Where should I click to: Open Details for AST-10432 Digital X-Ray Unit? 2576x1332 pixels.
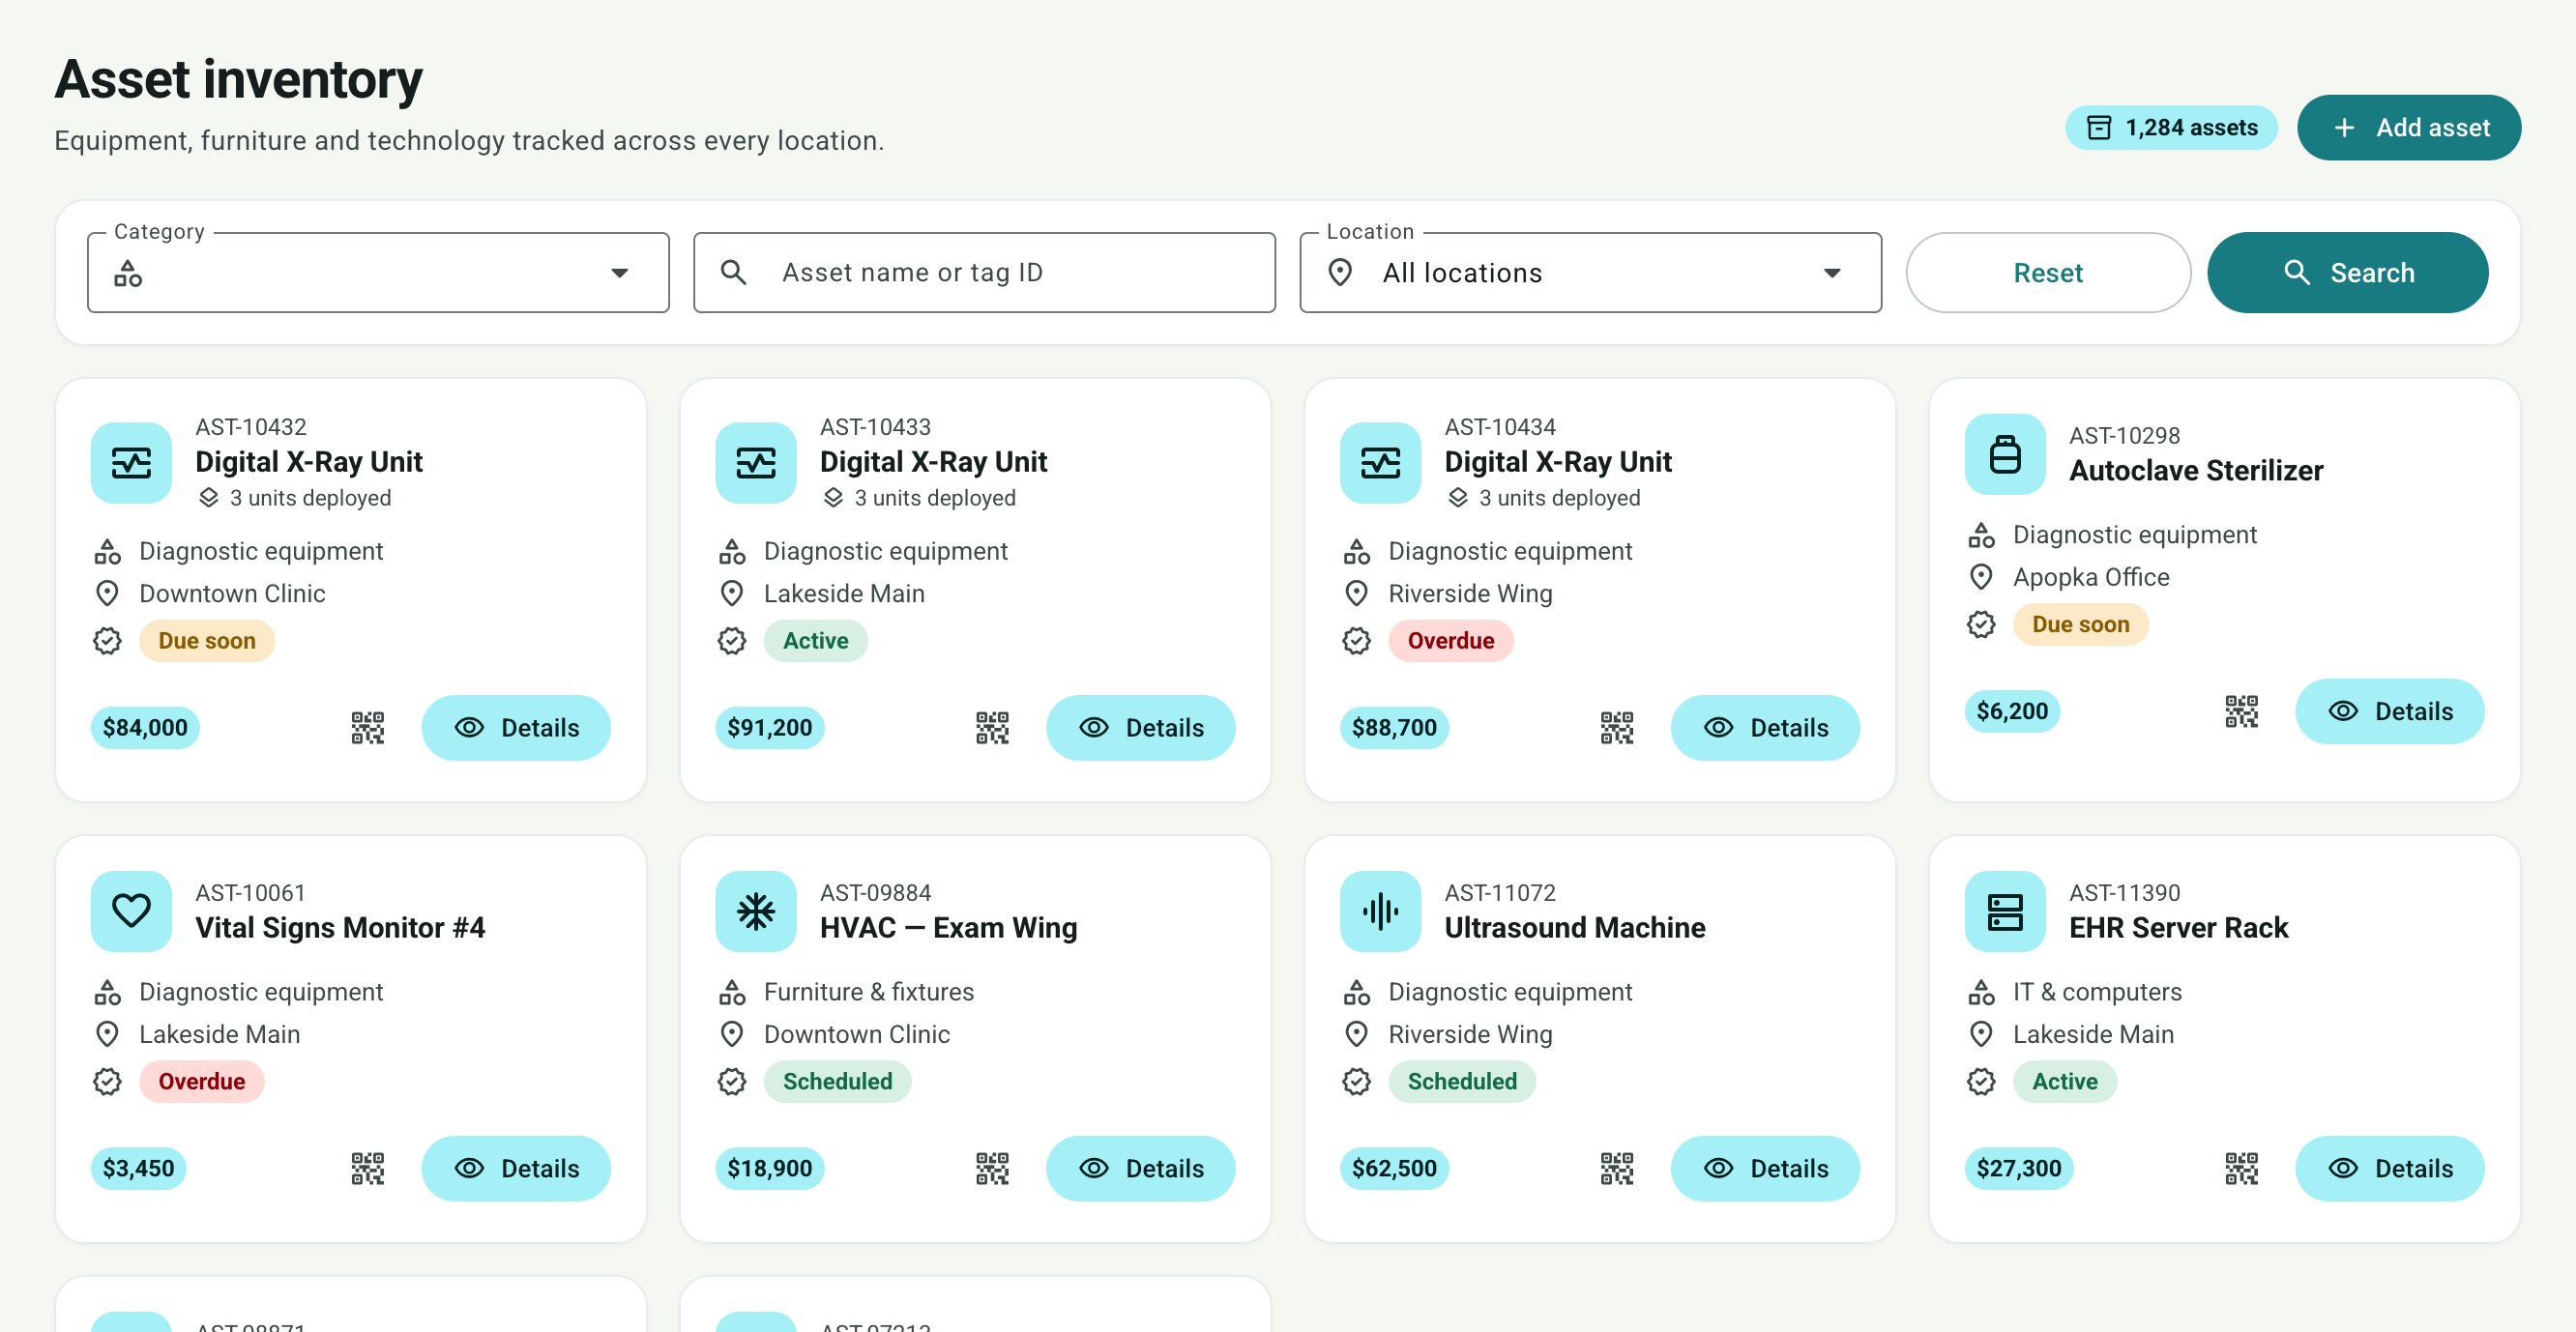coord(516,727)
